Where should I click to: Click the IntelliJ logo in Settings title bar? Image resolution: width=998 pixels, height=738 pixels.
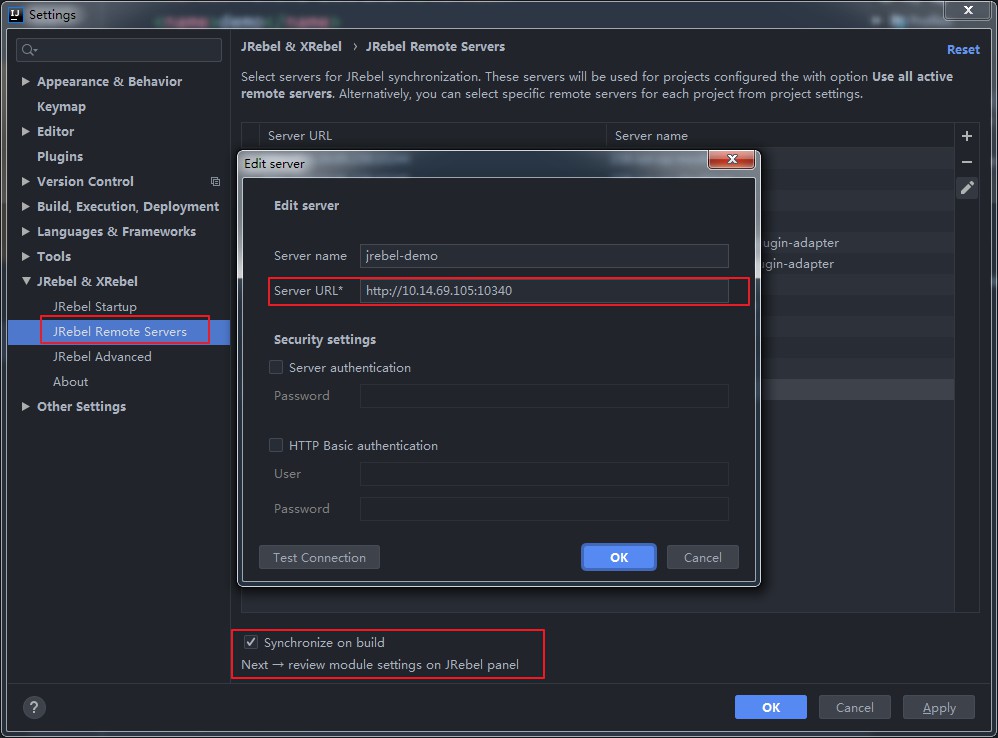click(x=16, y=15)
